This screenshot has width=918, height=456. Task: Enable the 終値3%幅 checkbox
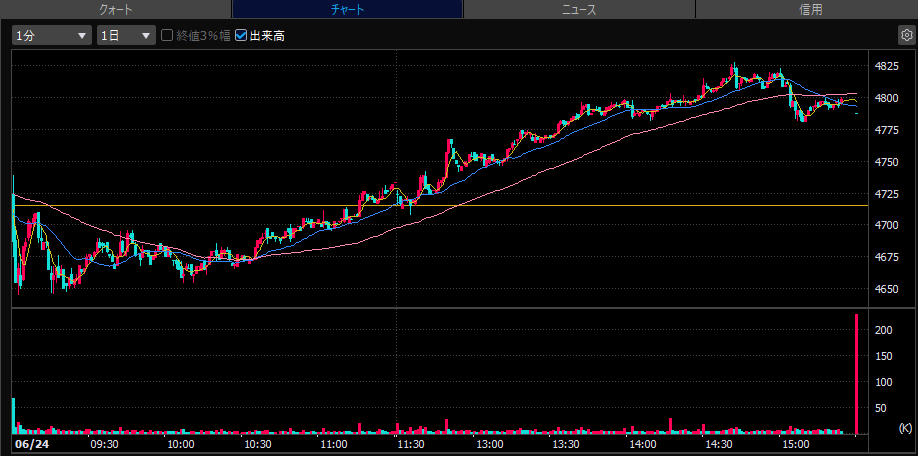pos(167,36)
